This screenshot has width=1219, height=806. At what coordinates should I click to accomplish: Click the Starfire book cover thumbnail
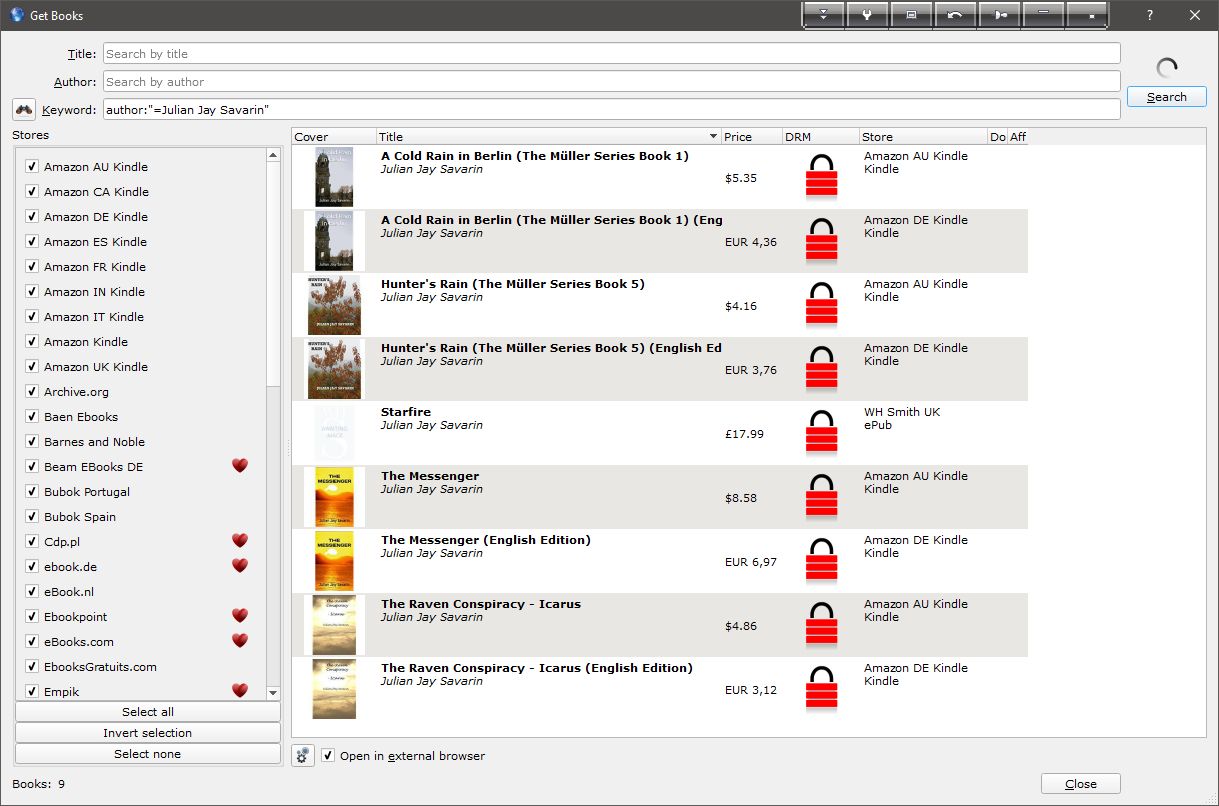tap(334, 433)
